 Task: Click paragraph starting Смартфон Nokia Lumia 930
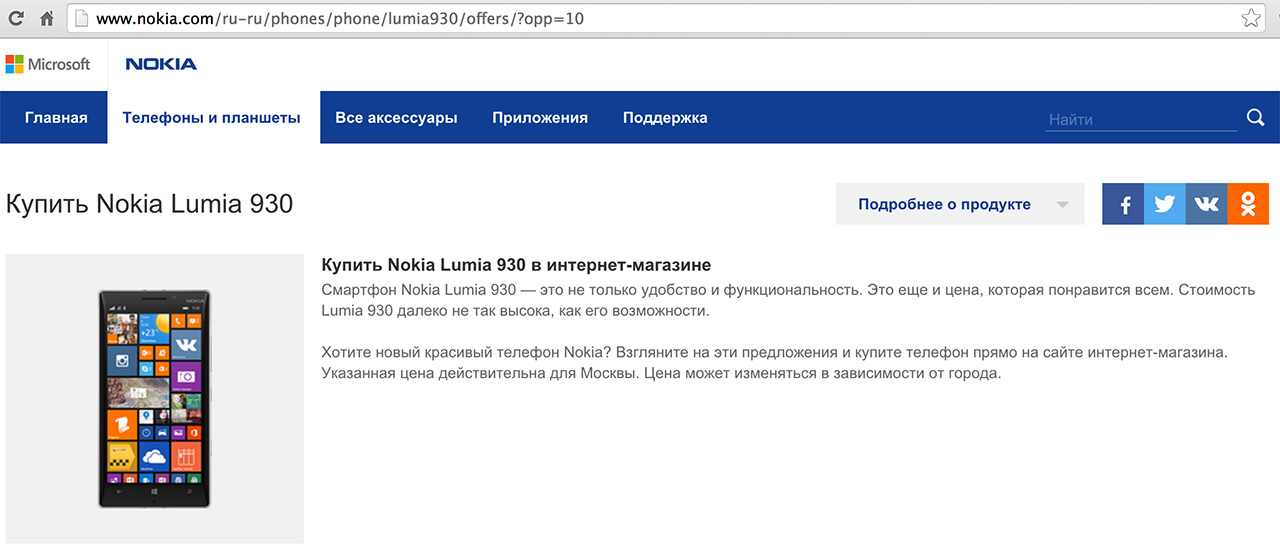click(788, 300)
